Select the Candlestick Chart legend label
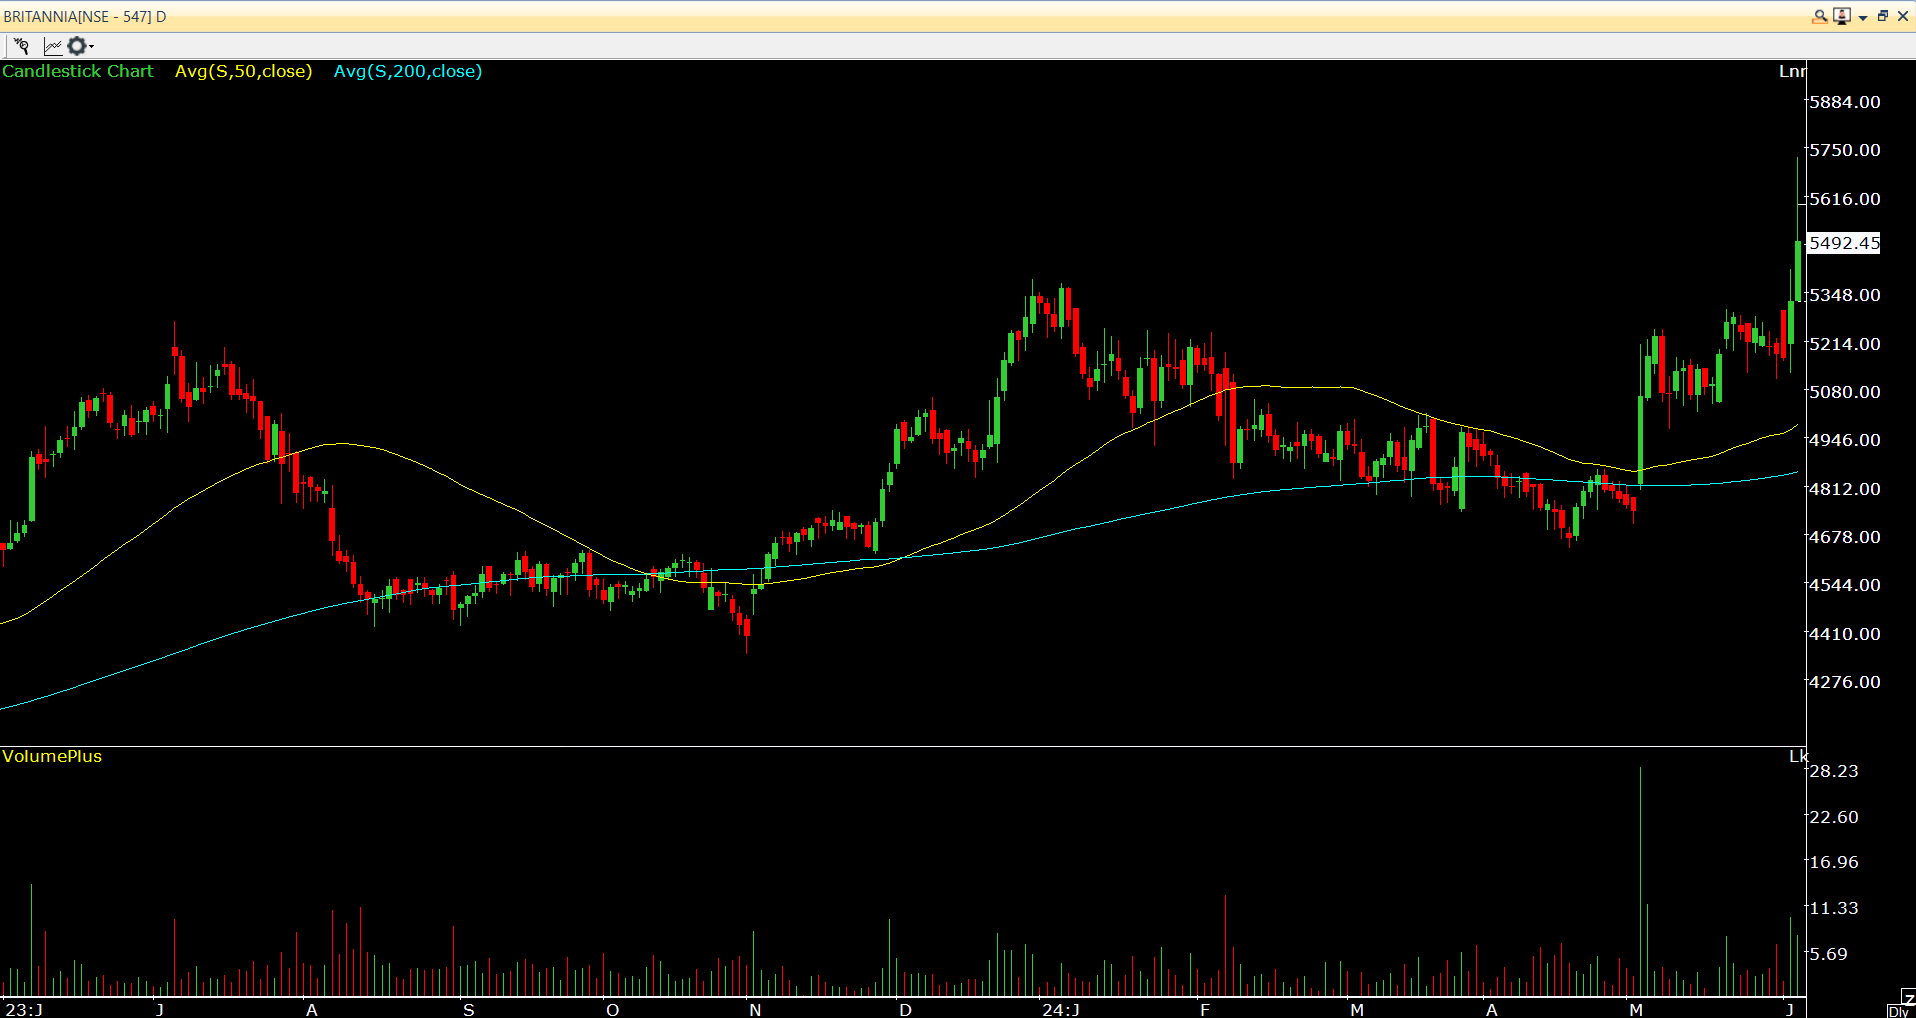Screen dimensions: 1916x1018 [x=78, y=71]
